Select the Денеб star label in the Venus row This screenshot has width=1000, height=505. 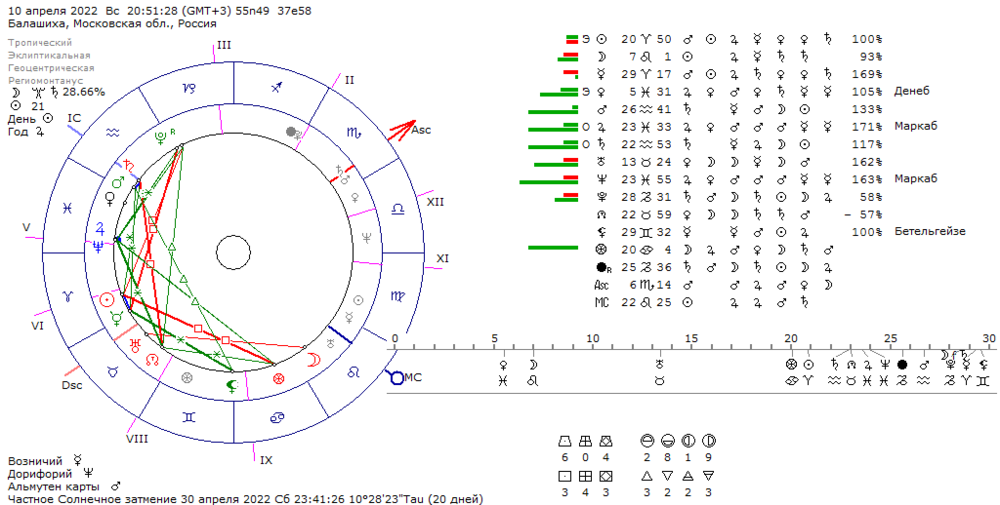912,91
